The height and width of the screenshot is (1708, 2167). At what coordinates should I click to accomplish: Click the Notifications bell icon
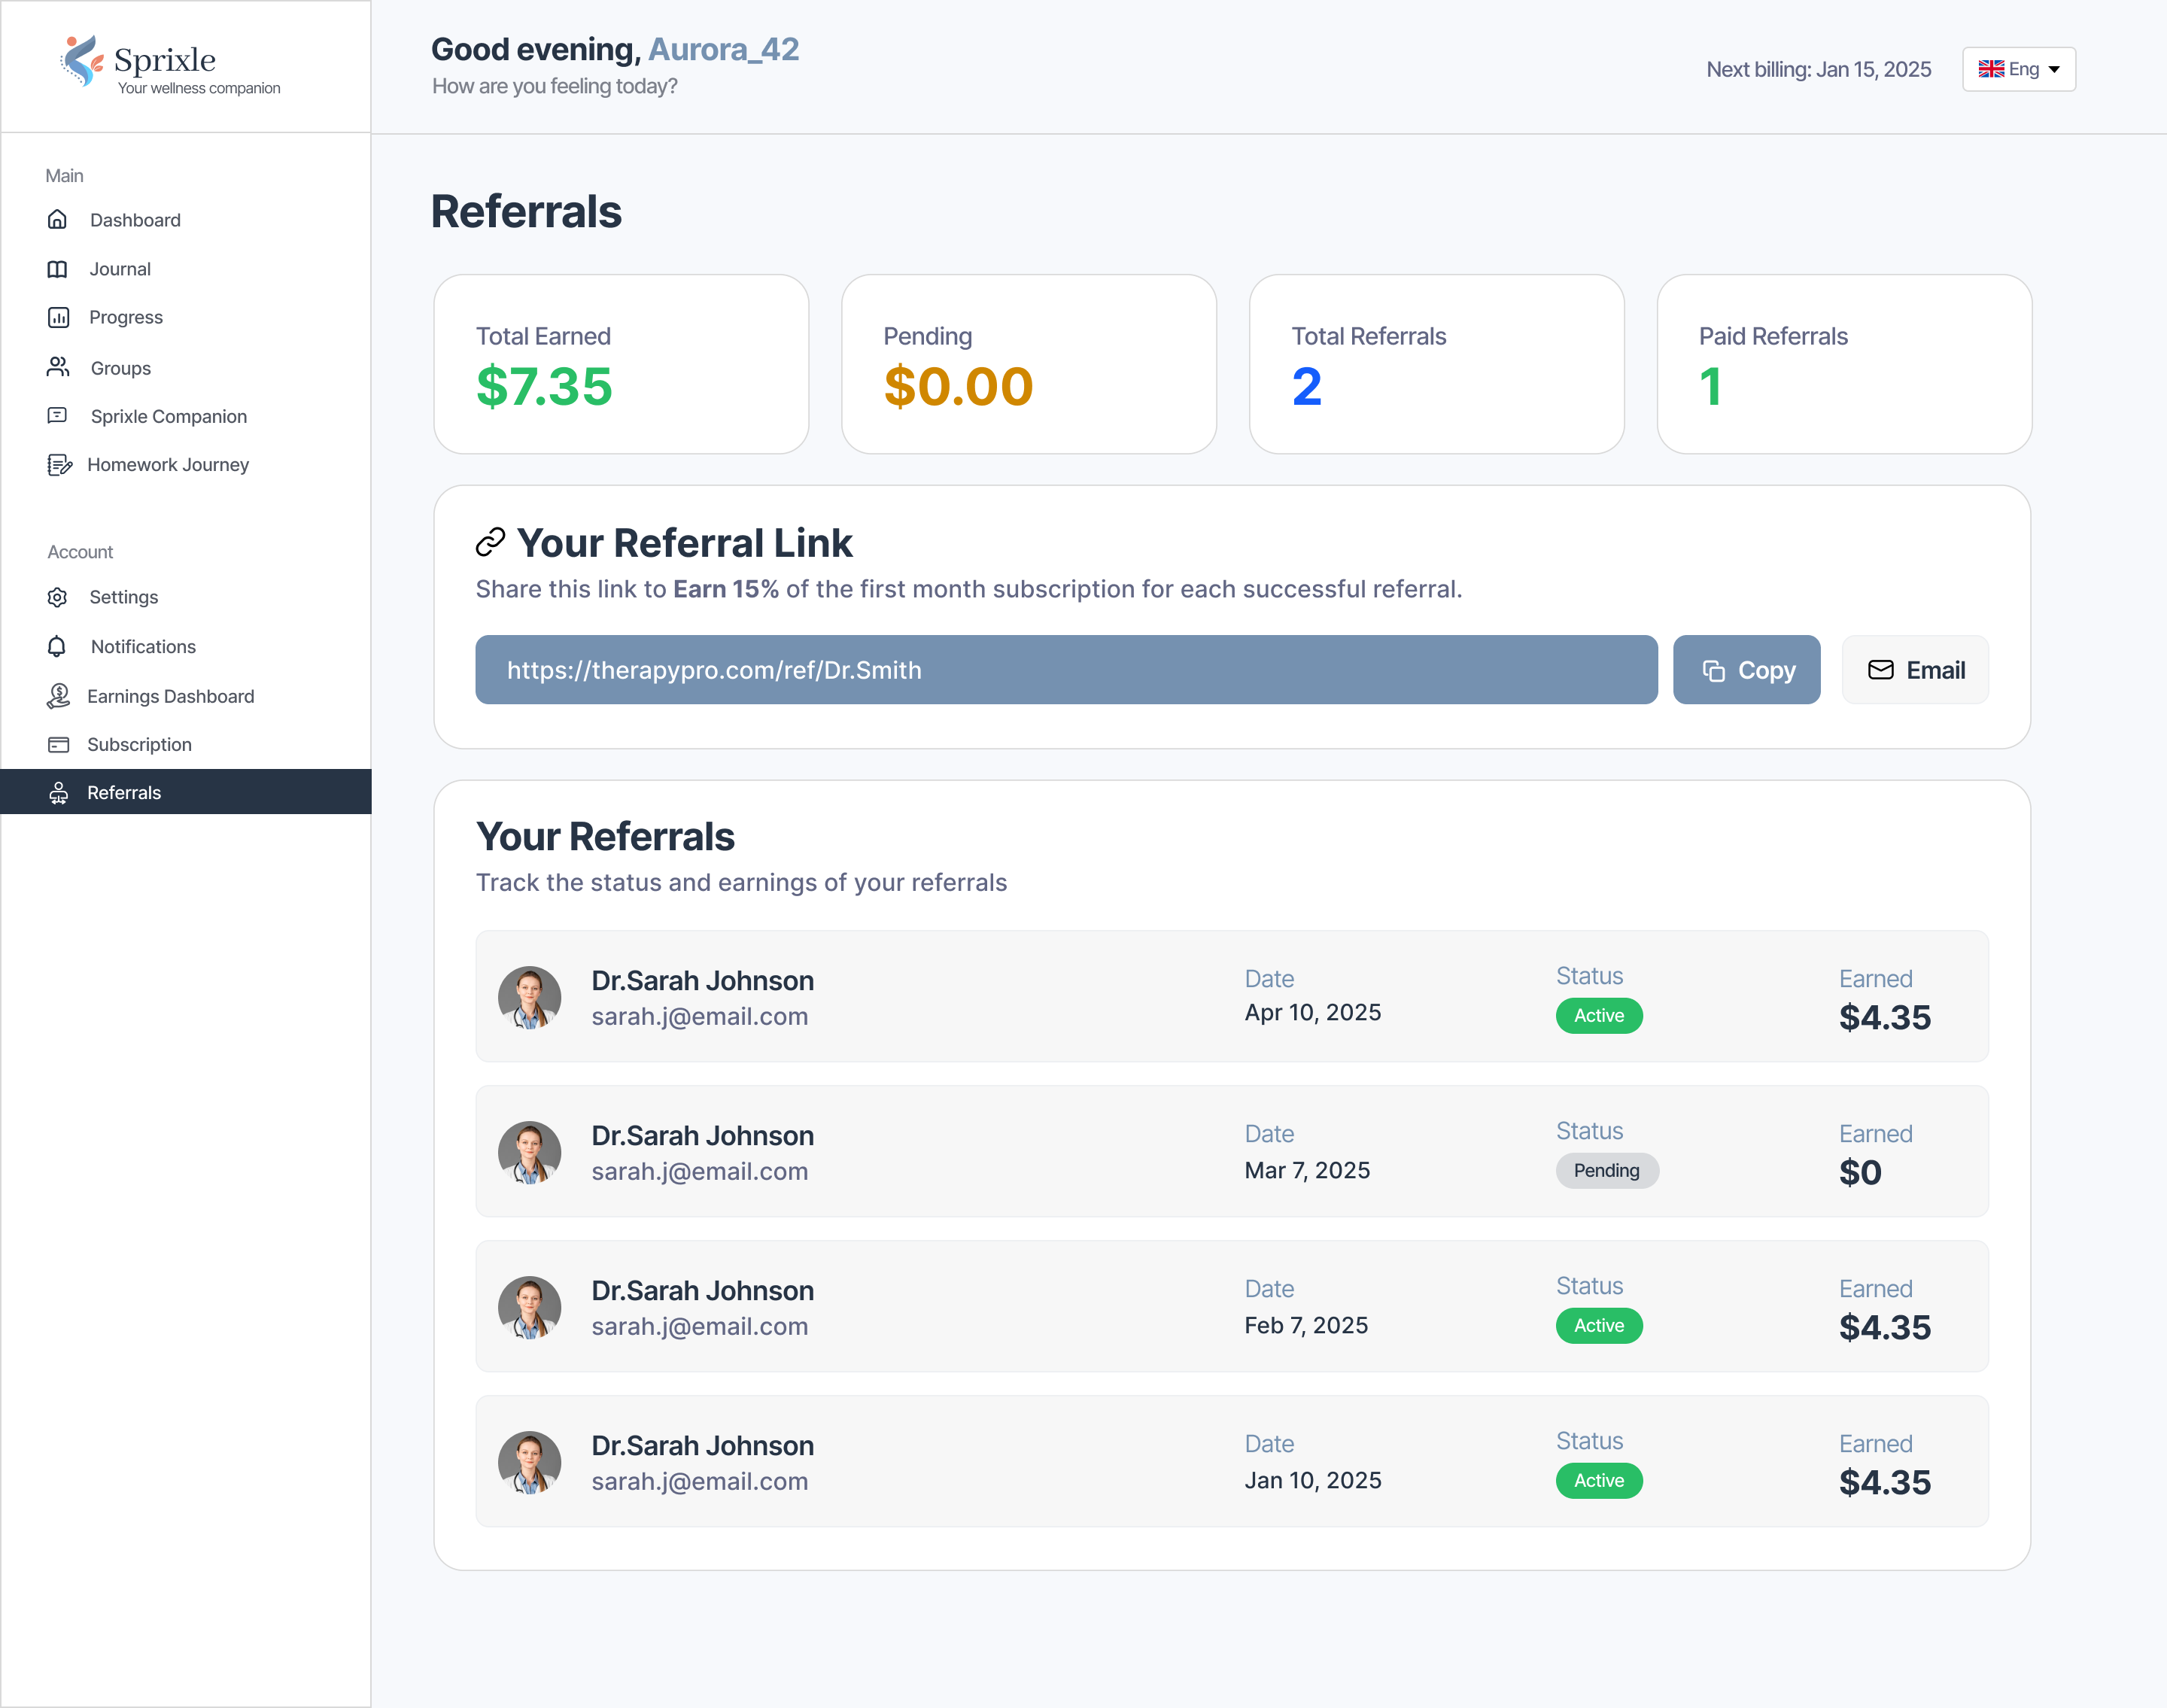58,647
